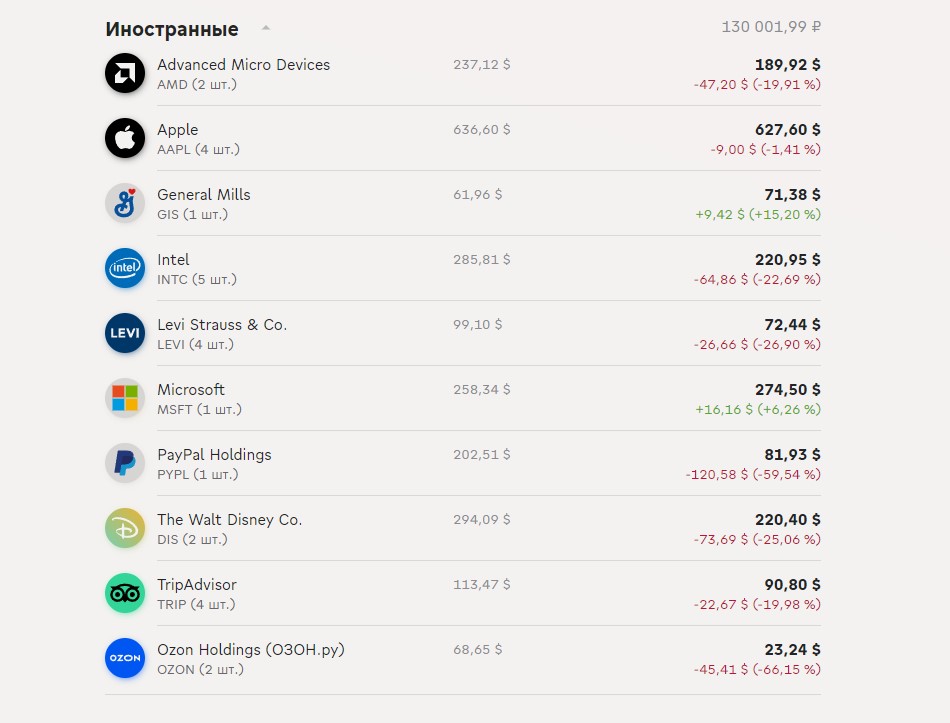Open the Microsoft four-color logo icon
The height and width of the screenshot is (723, 950).
tap(125, 398)
